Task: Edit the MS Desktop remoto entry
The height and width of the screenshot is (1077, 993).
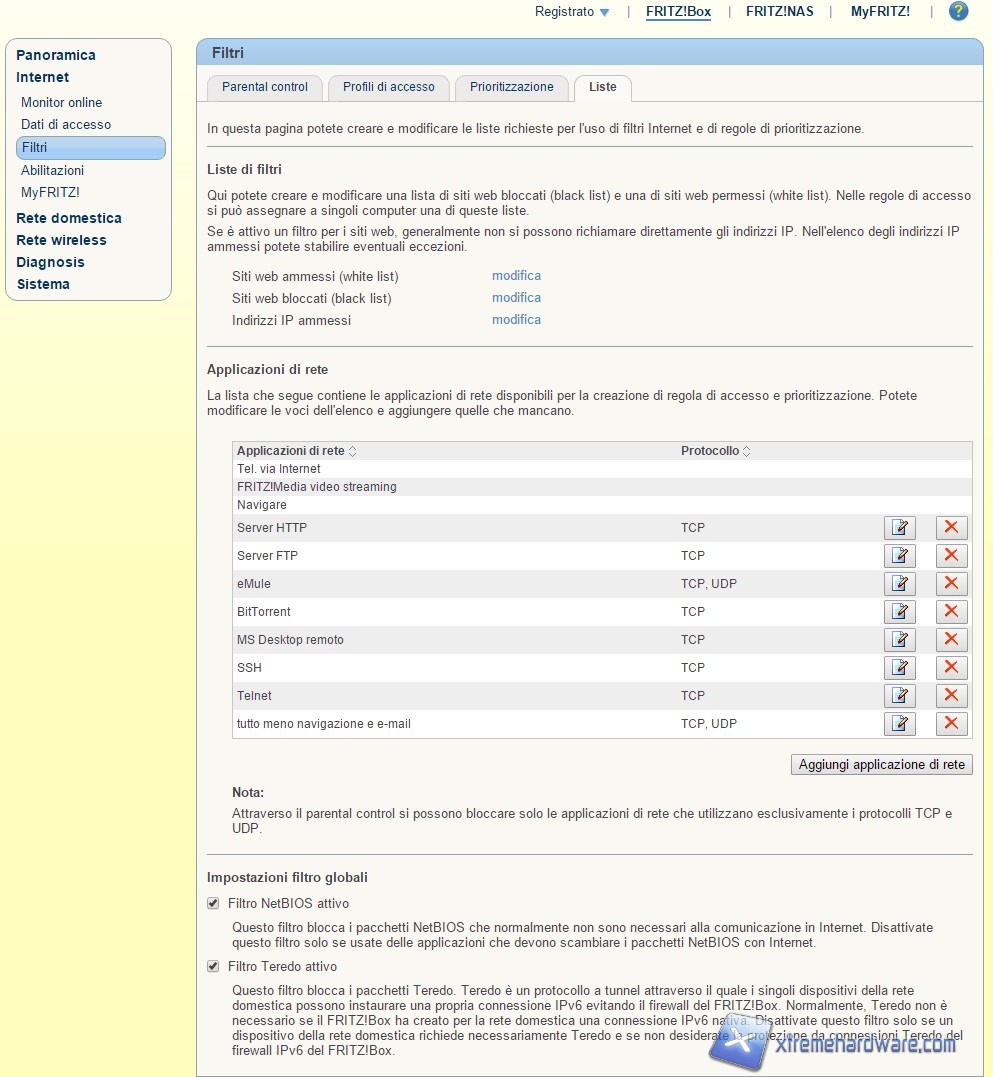Action: pos(899,640)
